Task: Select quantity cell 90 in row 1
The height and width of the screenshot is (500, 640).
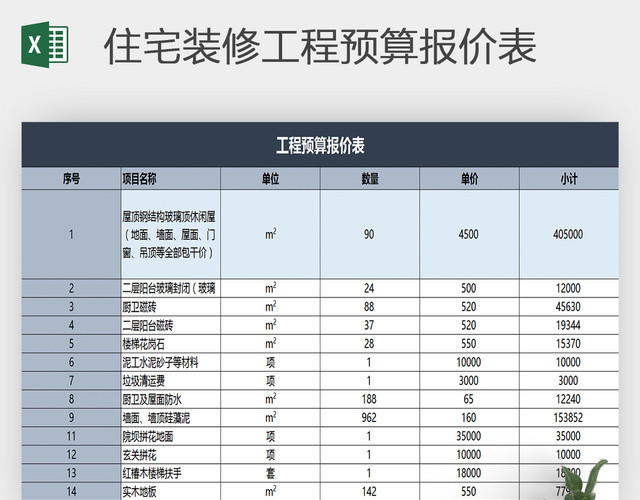Action: 370,234
